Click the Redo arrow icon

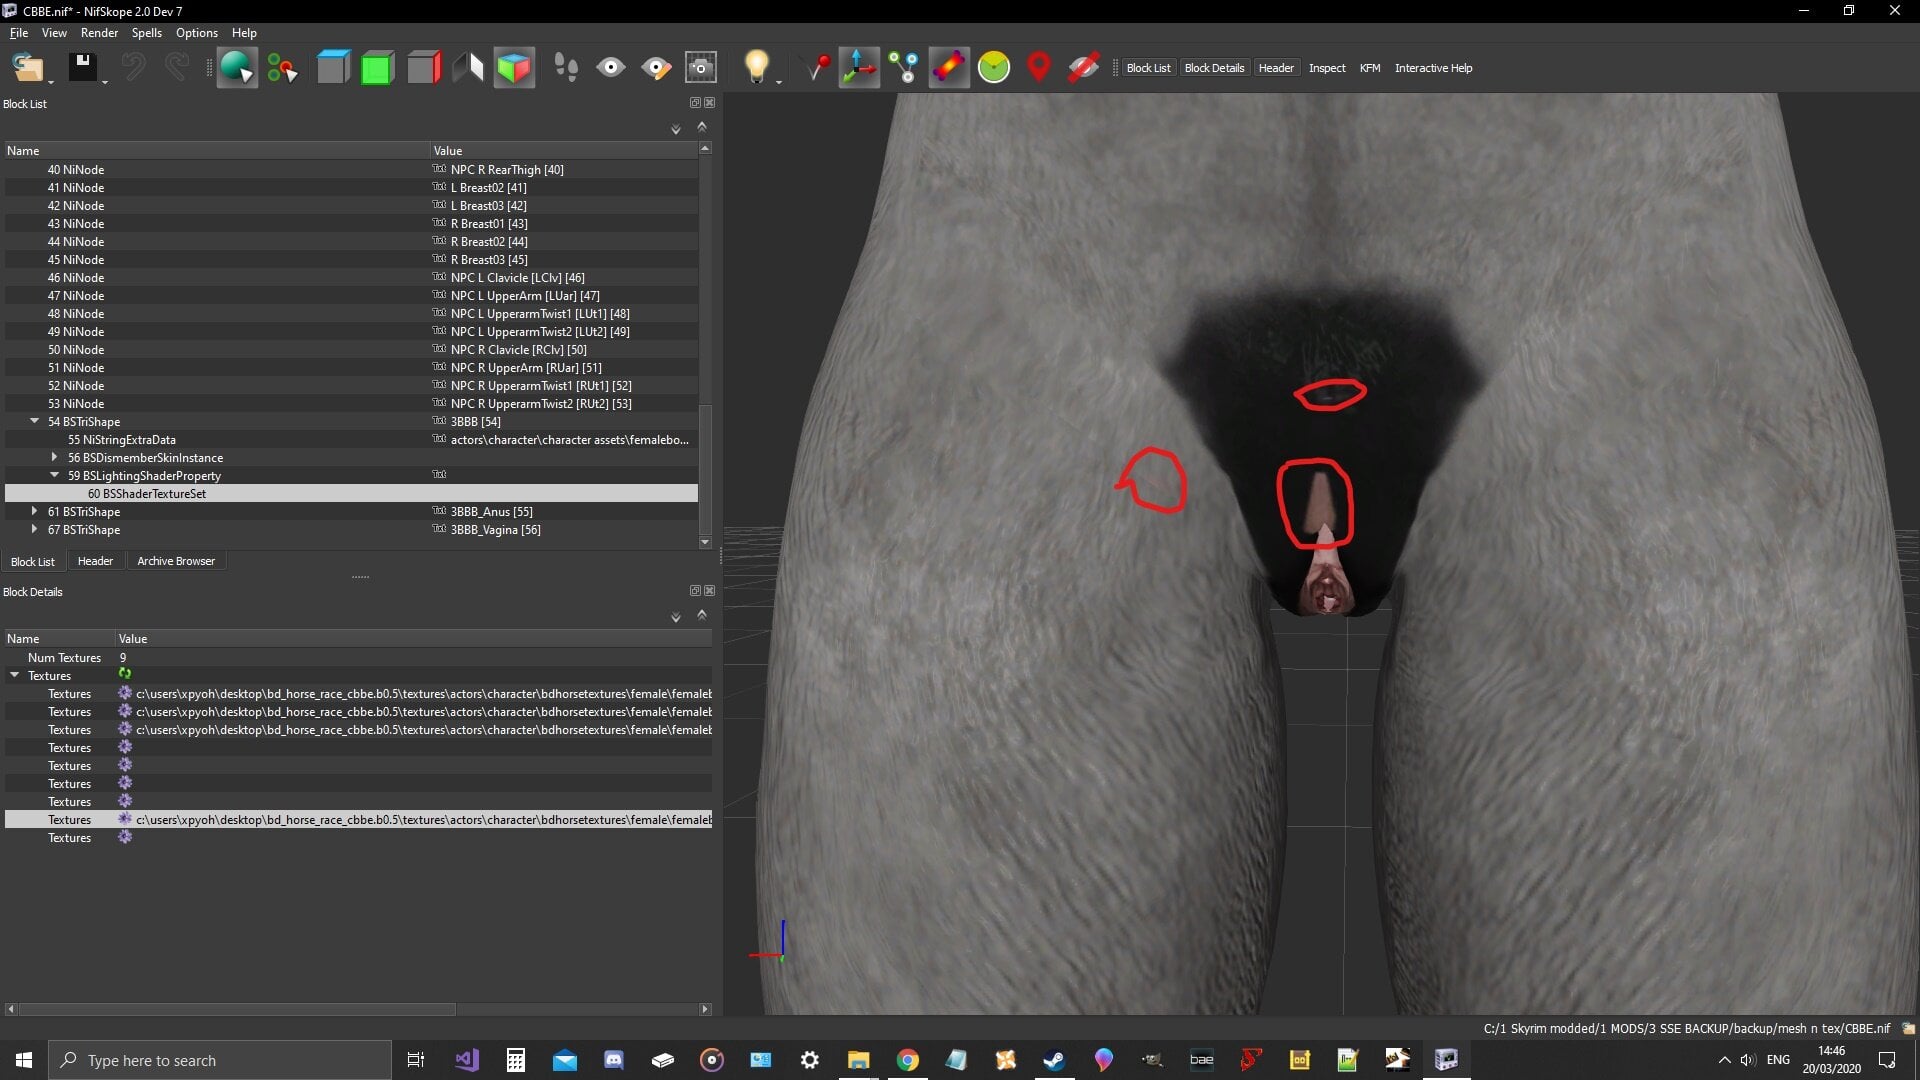point(177,68)
